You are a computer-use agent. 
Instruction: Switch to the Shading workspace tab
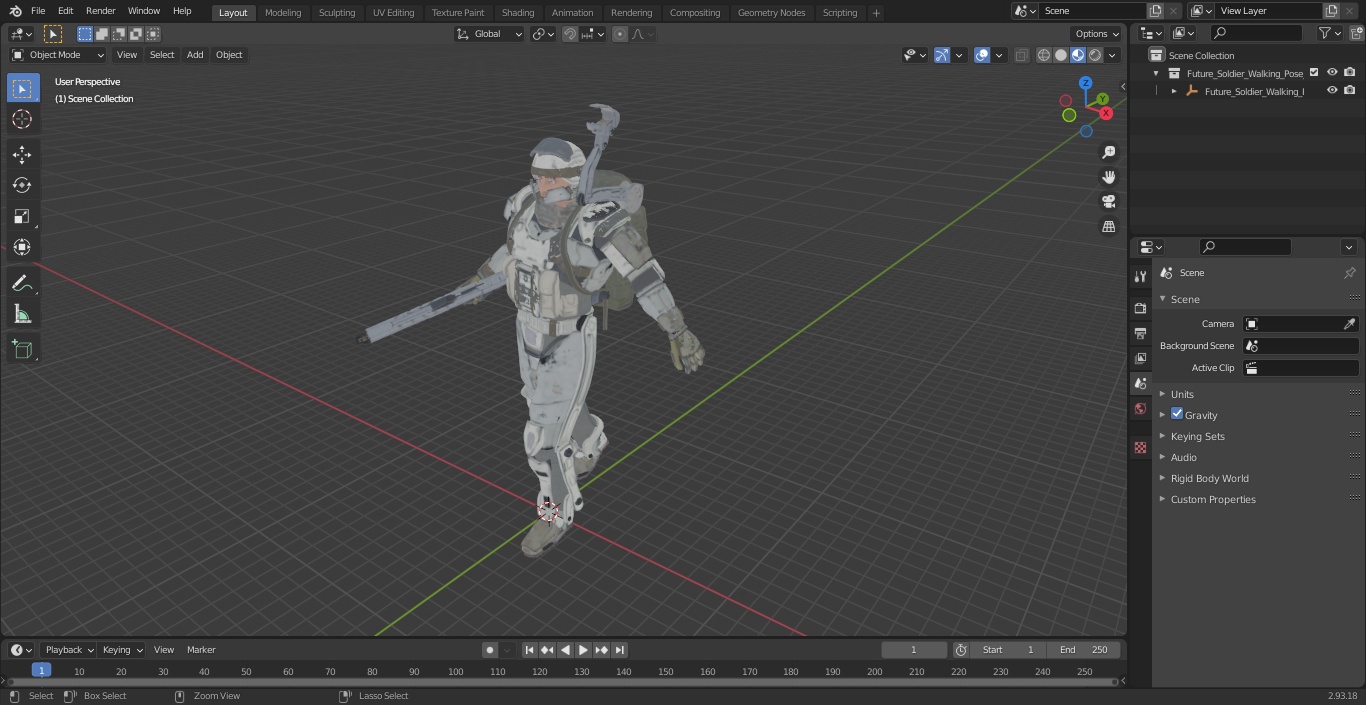[x=518, y=12]
